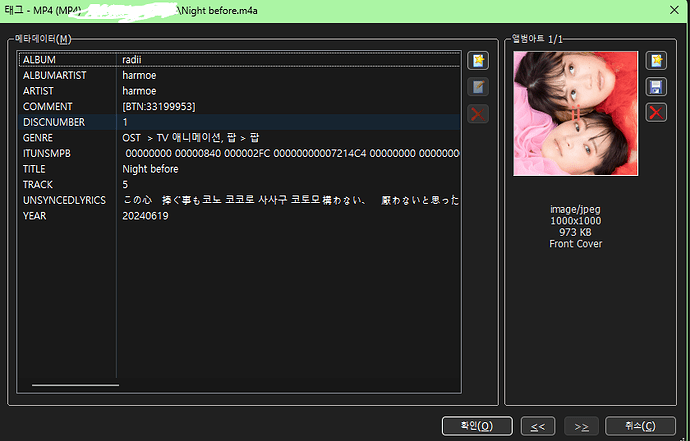The height and width of the screenshot is (441, 690).
Task: Select the COMMENT field name
Action: pyautogui.click(x=48, y=107)
